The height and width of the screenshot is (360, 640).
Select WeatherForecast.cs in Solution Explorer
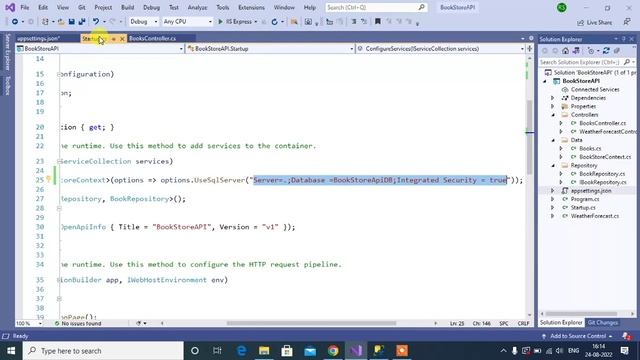point(595,216)
